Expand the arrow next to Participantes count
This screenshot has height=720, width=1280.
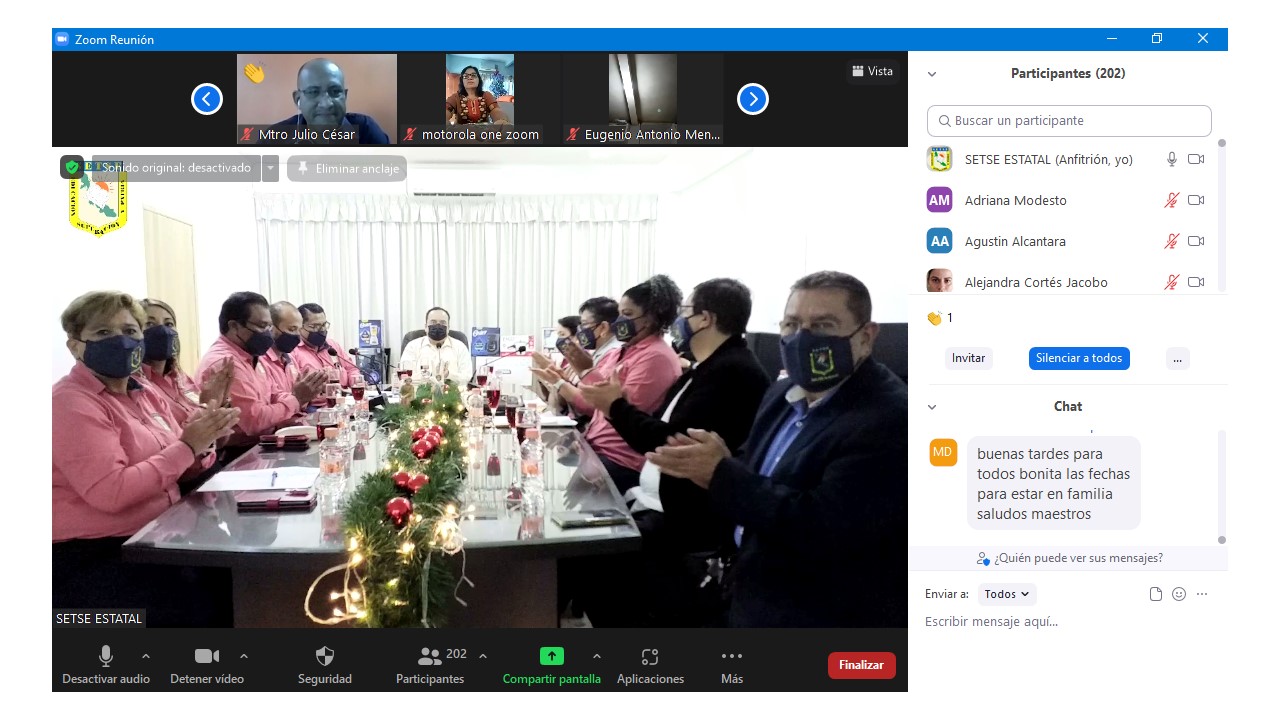[483, 656]
